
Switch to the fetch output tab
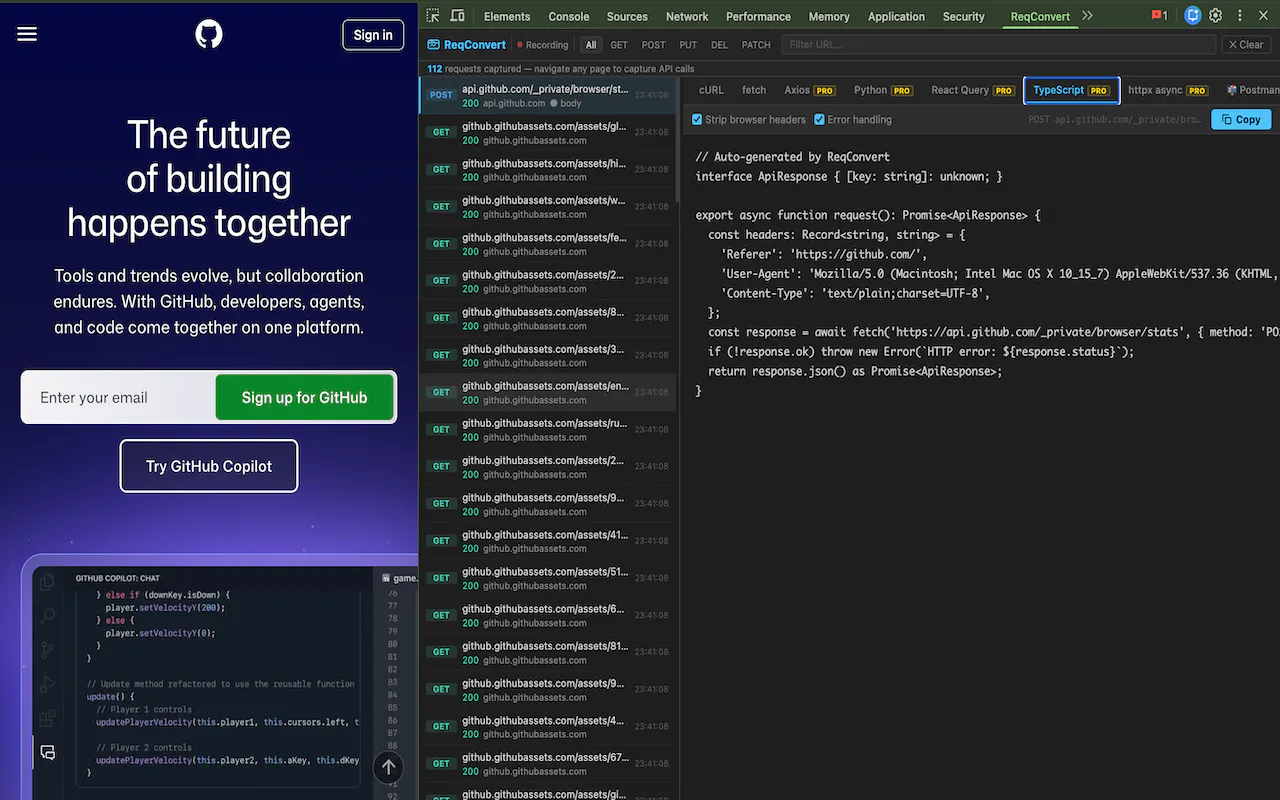754,90
